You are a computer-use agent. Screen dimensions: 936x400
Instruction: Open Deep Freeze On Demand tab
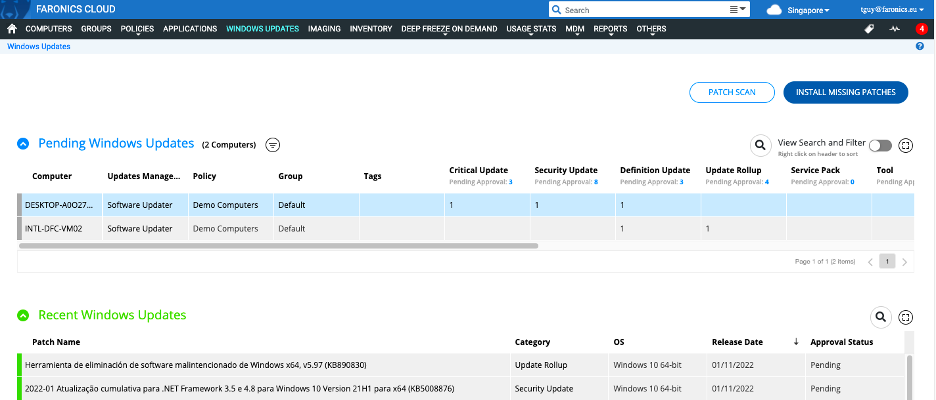pos(449,29)
